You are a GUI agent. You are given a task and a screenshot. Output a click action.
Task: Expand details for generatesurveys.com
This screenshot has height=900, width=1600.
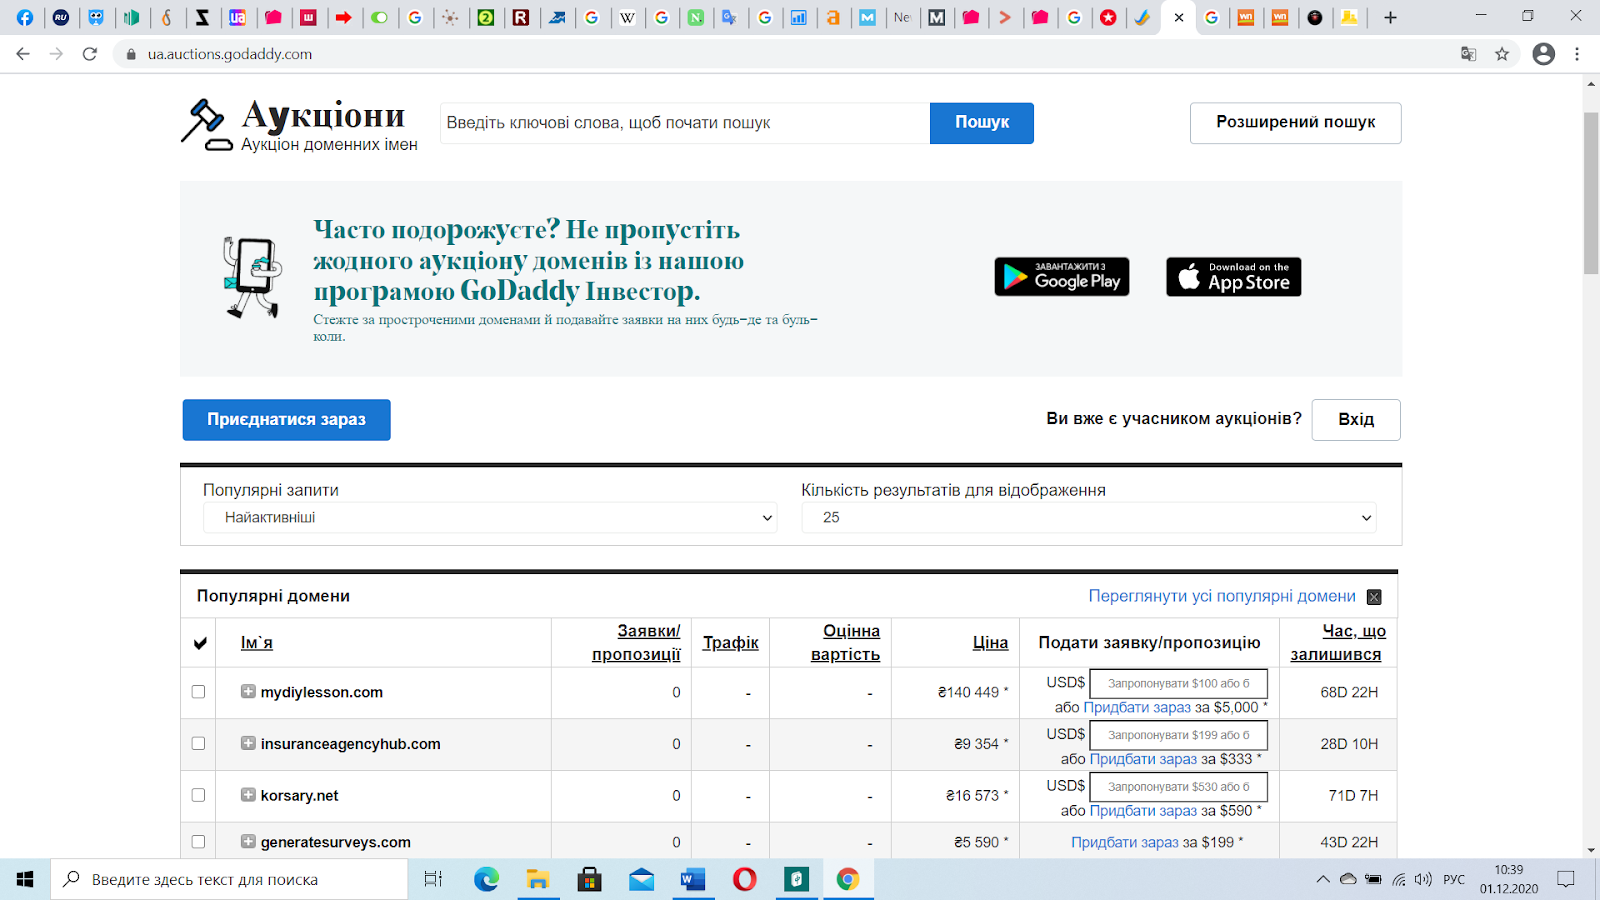(248, 842)
